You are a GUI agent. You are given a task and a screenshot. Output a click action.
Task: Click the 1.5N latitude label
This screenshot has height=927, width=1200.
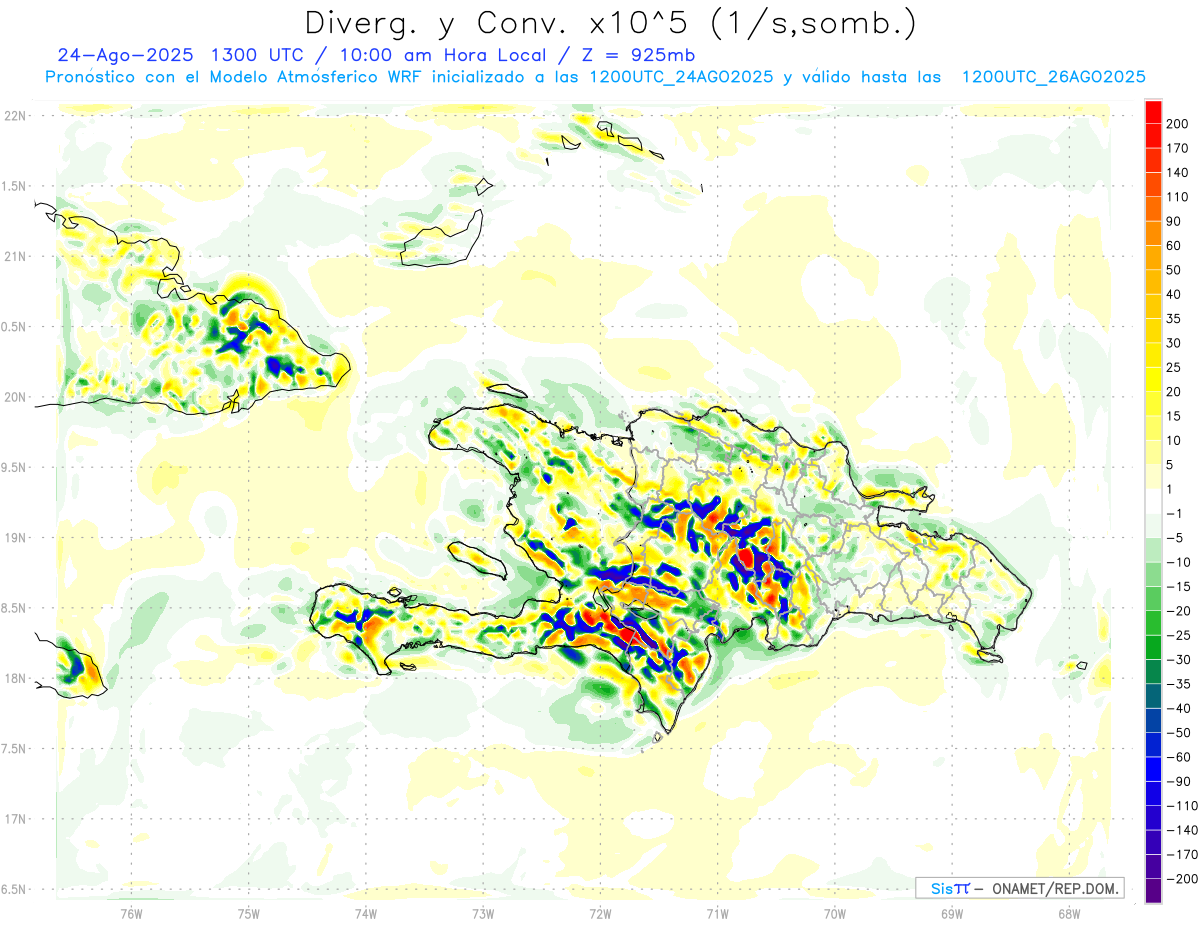(x=14, y=186)
